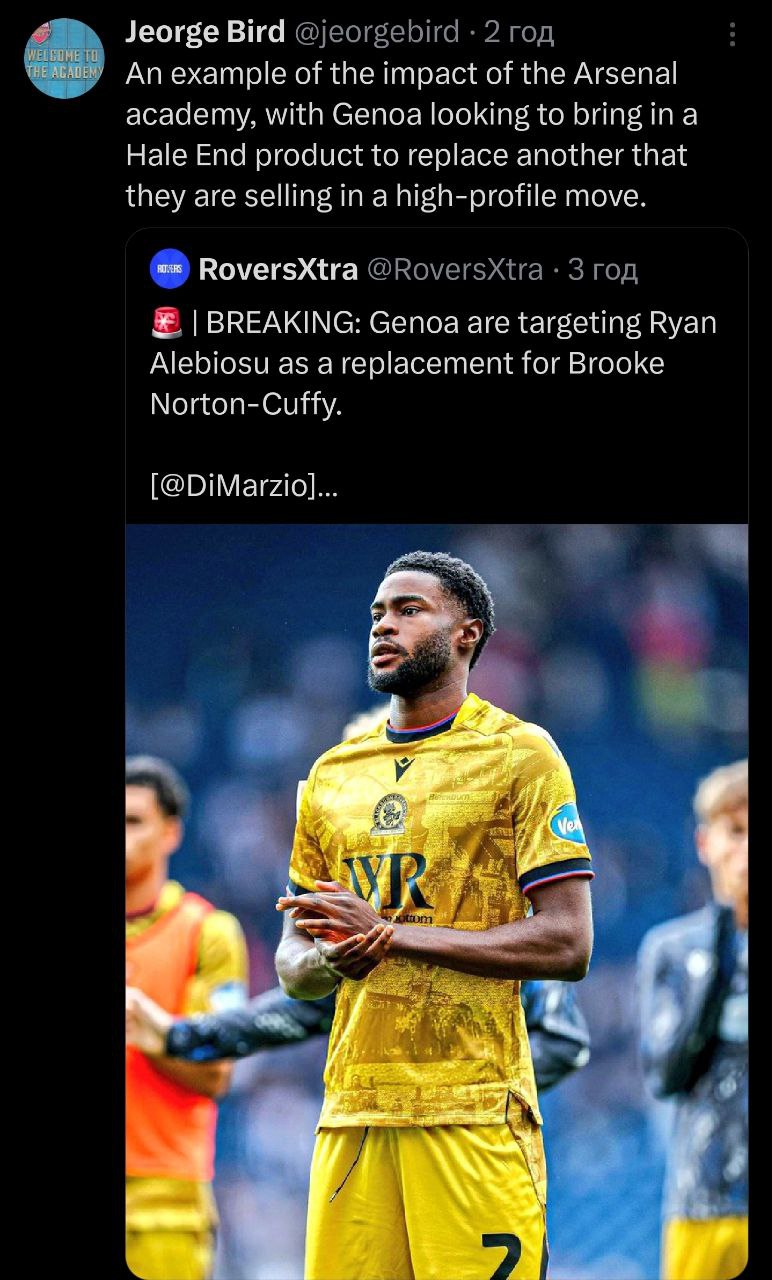This screenshot has width=772, height=1280.
Task: Select the "2 год" tweet timestamp
Action: [x=518, y=33]
